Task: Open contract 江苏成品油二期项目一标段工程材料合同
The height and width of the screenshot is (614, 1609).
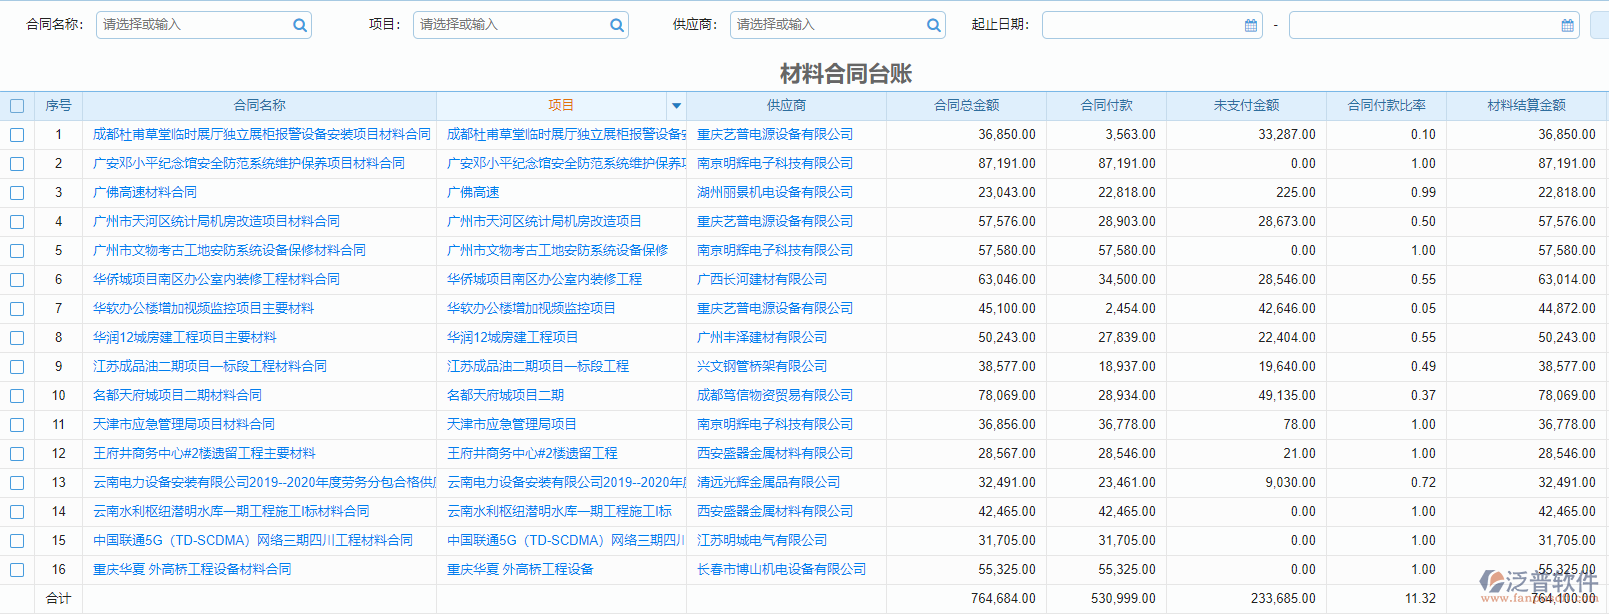Action: [x=210, y=366]
